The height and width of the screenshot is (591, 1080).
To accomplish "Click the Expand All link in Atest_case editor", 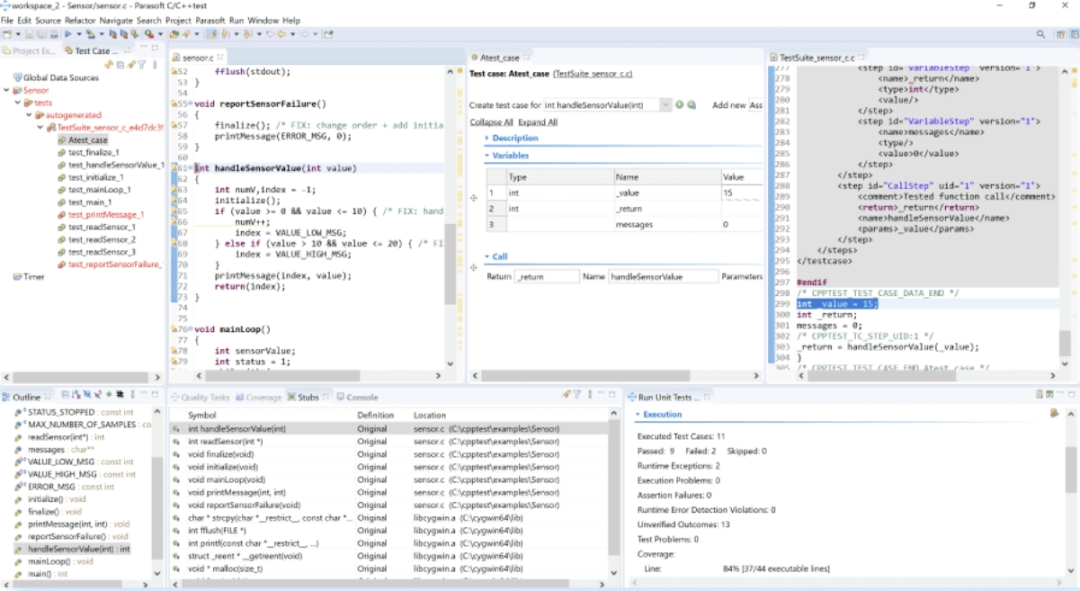I will point(538,122).
